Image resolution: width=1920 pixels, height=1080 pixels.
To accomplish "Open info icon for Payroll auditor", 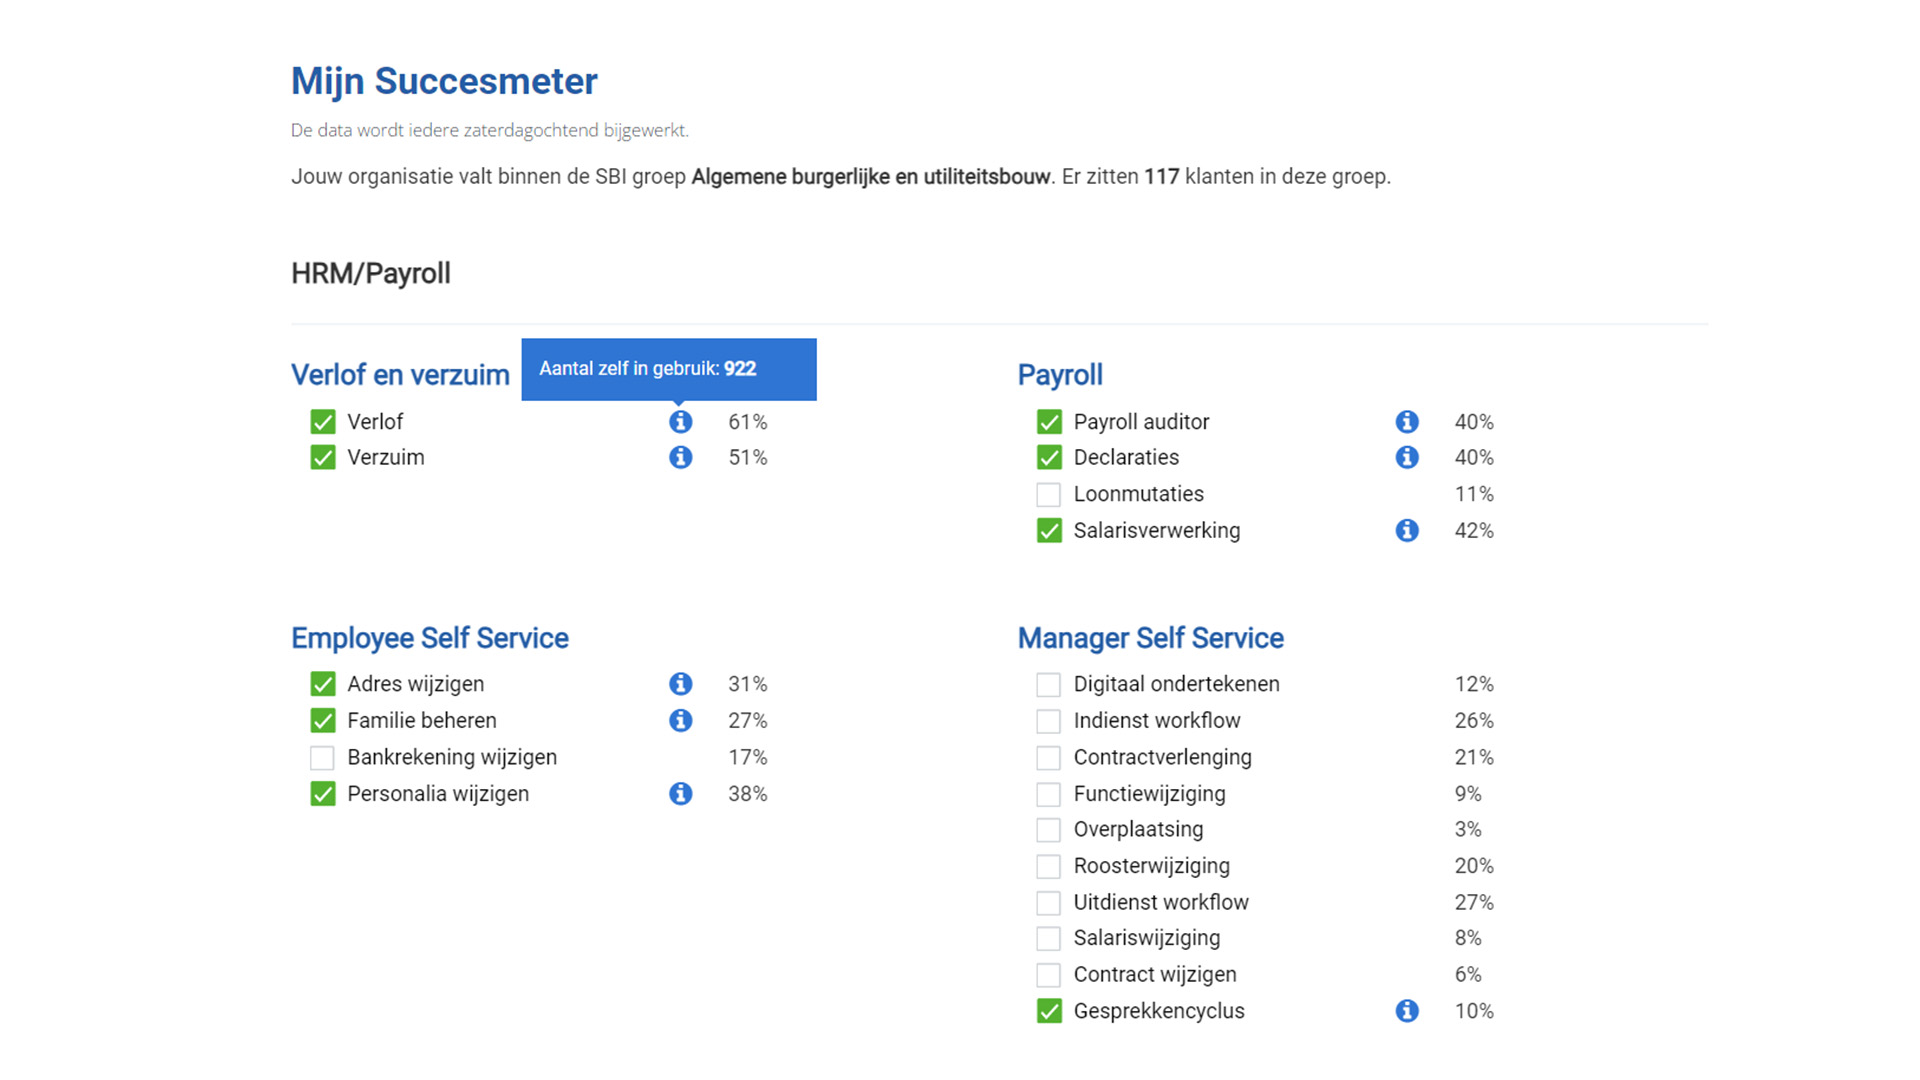I will click(1407, 422).
